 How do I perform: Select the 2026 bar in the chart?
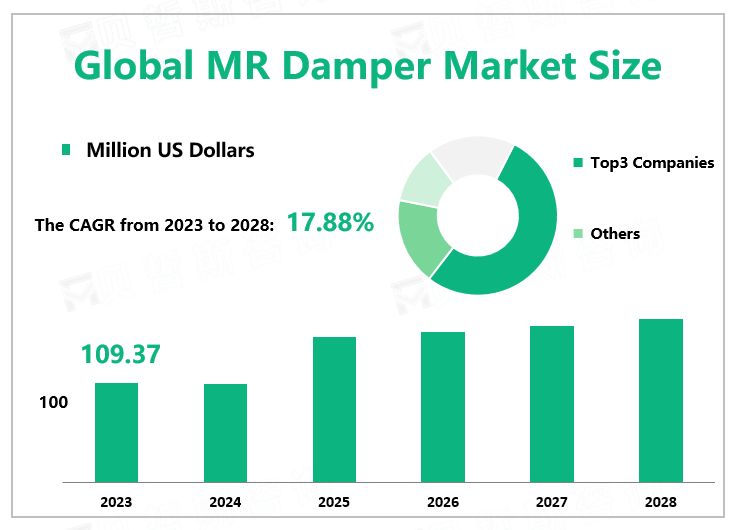tap(443, 406)
